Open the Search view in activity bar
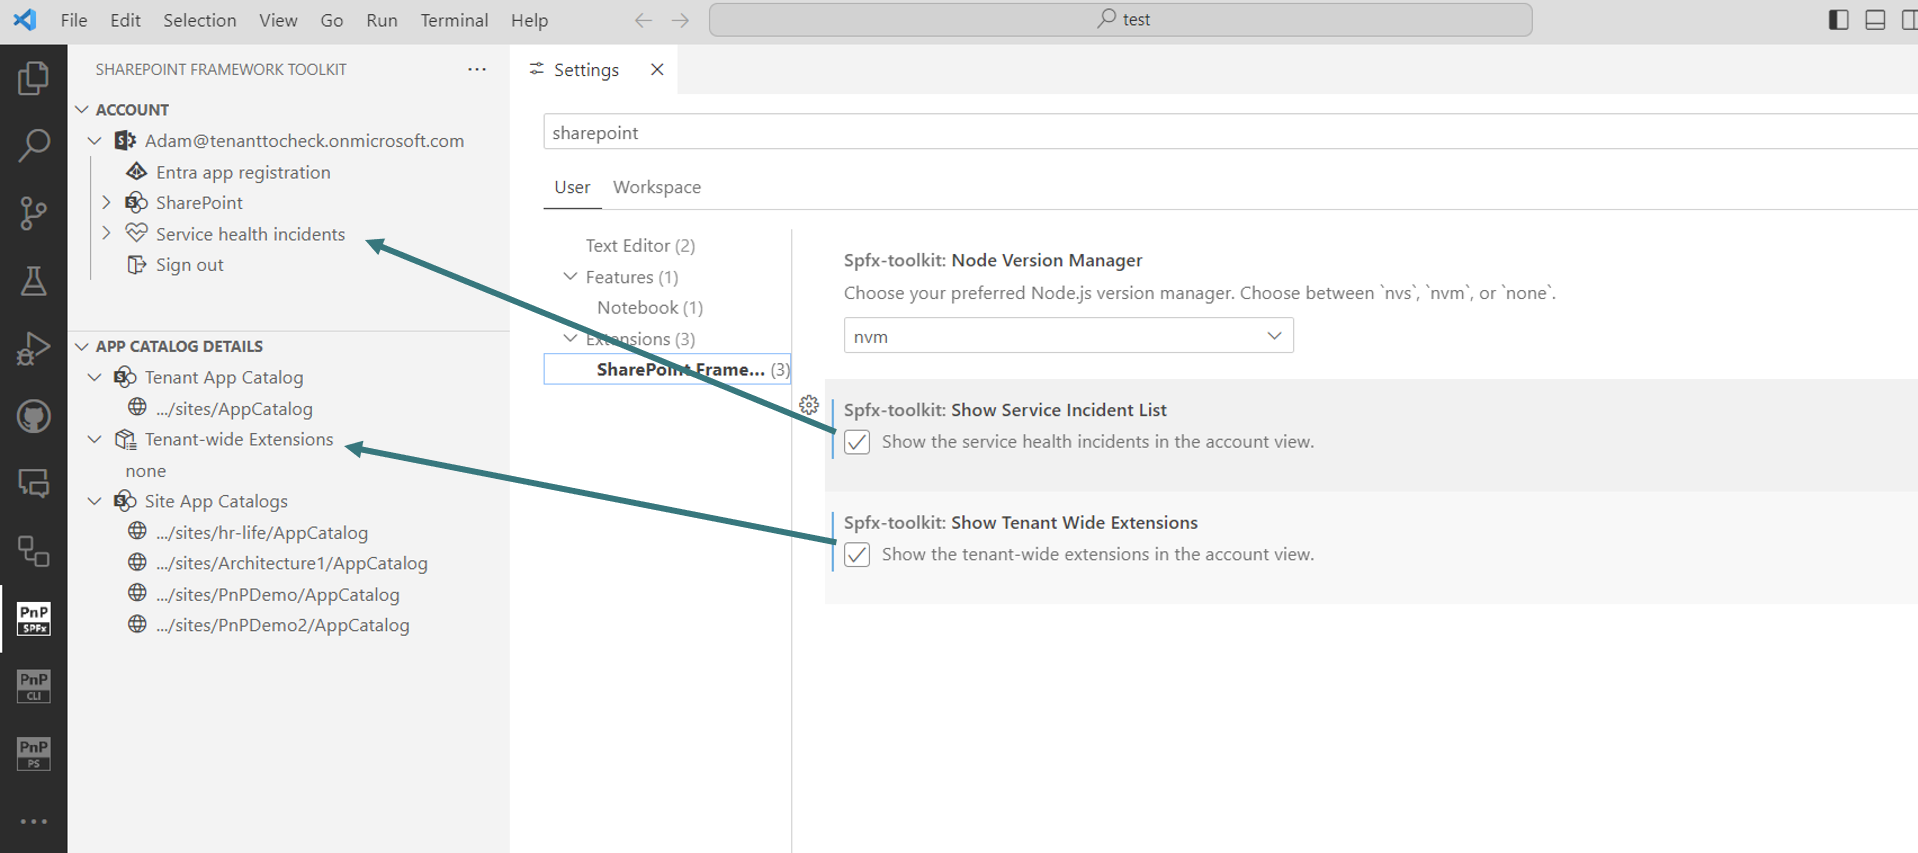The width and height of the screenshot is (1918, 853). pos(33,145)
